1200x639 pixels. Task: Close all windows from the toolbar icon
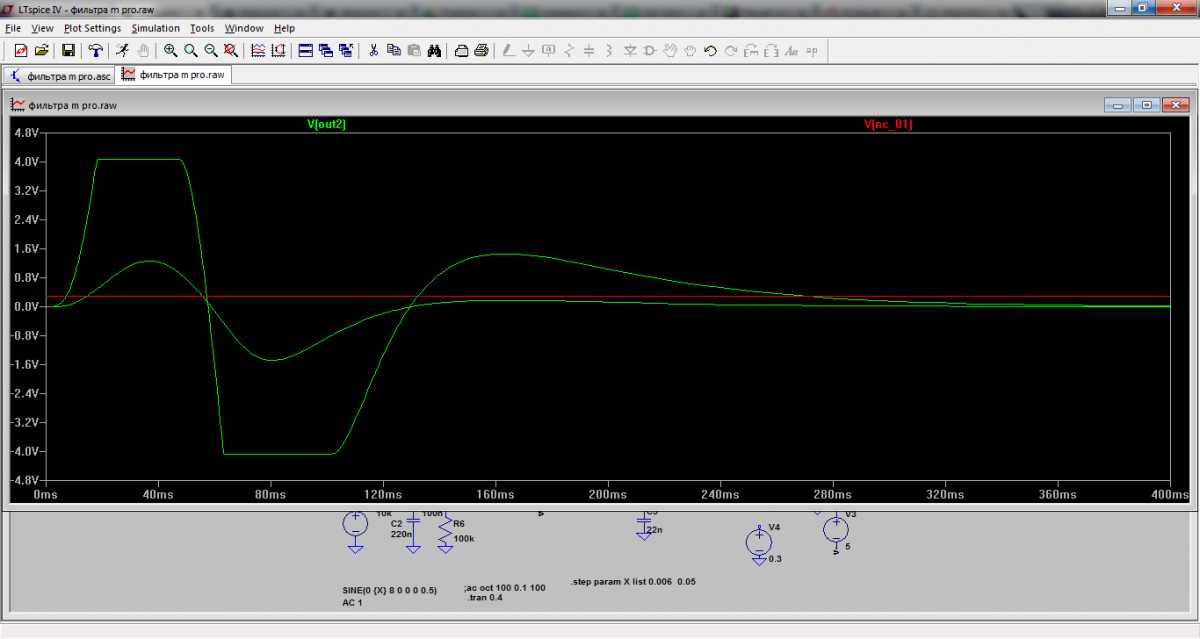pos(346,50)
